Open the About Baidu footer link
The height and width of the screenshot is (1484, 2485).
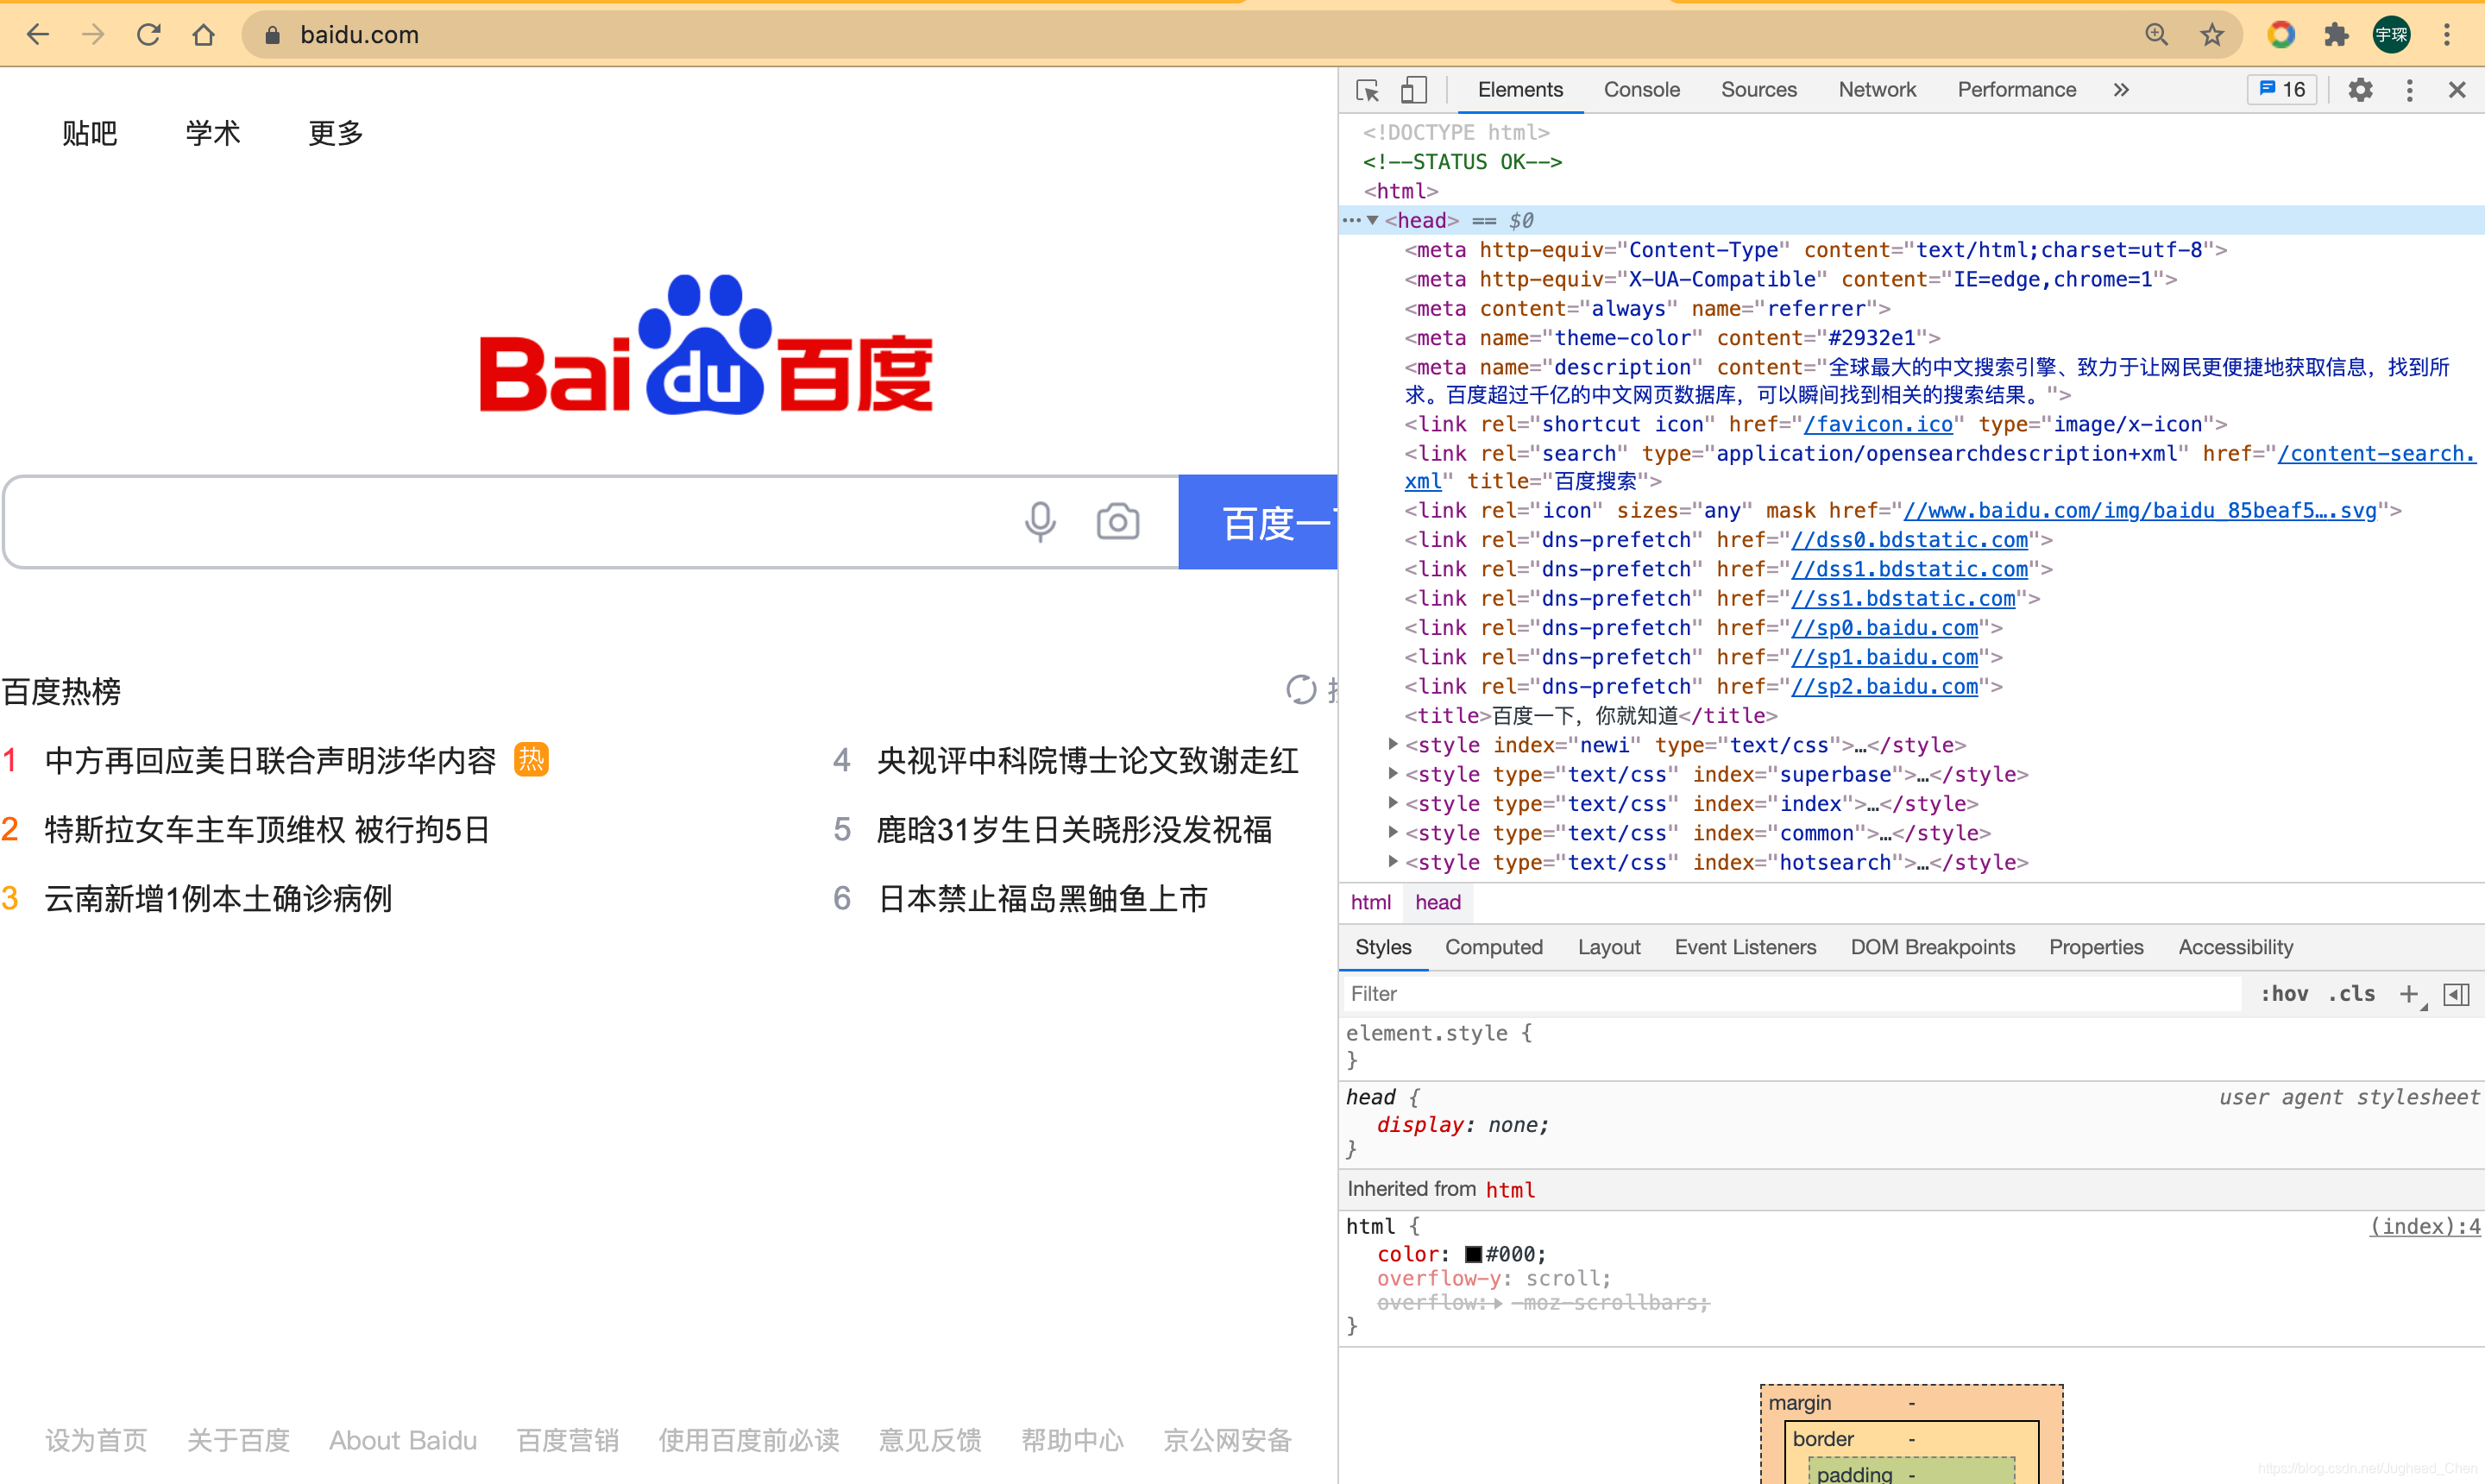coord(403,1440)
